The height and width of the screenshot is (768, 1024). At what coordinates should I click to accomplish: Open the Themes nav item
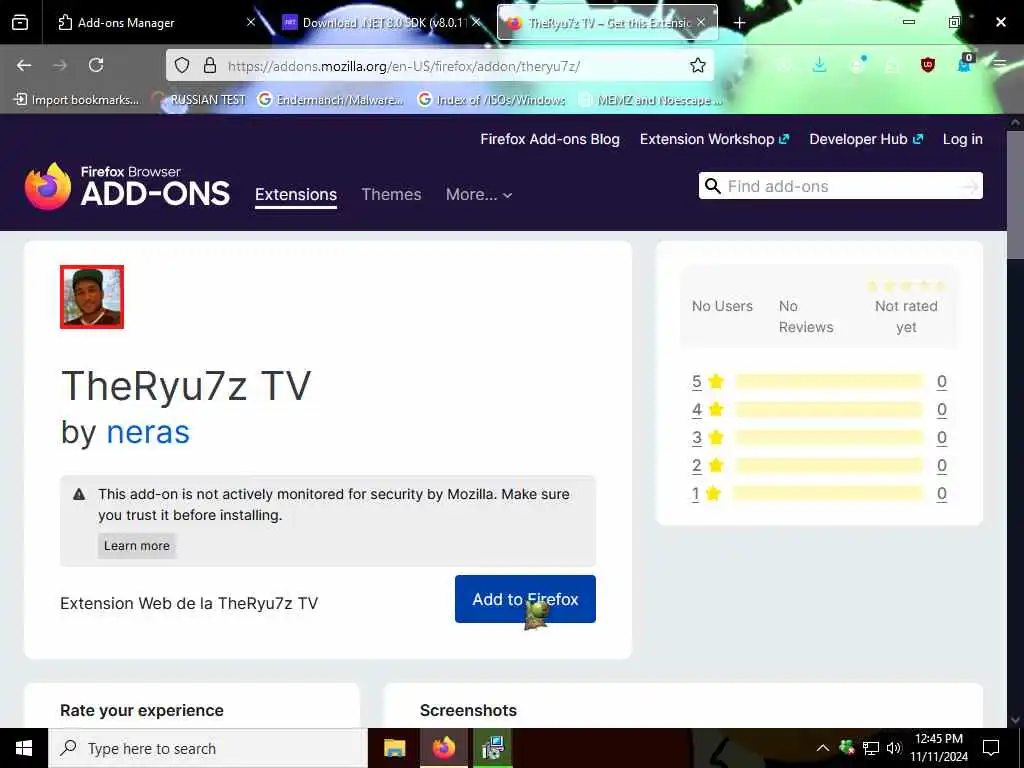(x=391, y=195)
